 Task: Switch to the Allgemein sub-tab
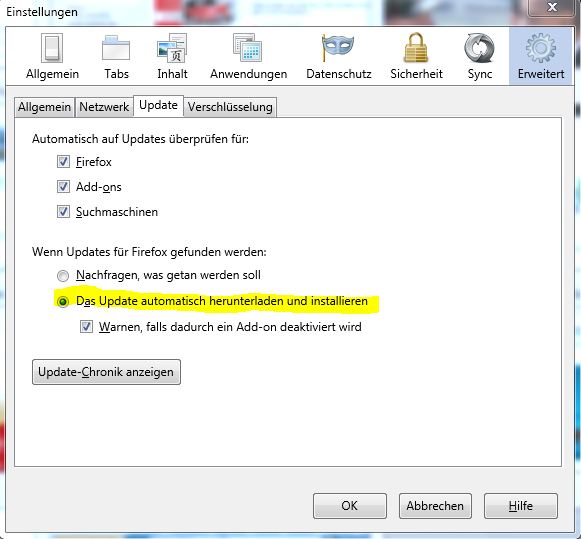click(44, 107)
